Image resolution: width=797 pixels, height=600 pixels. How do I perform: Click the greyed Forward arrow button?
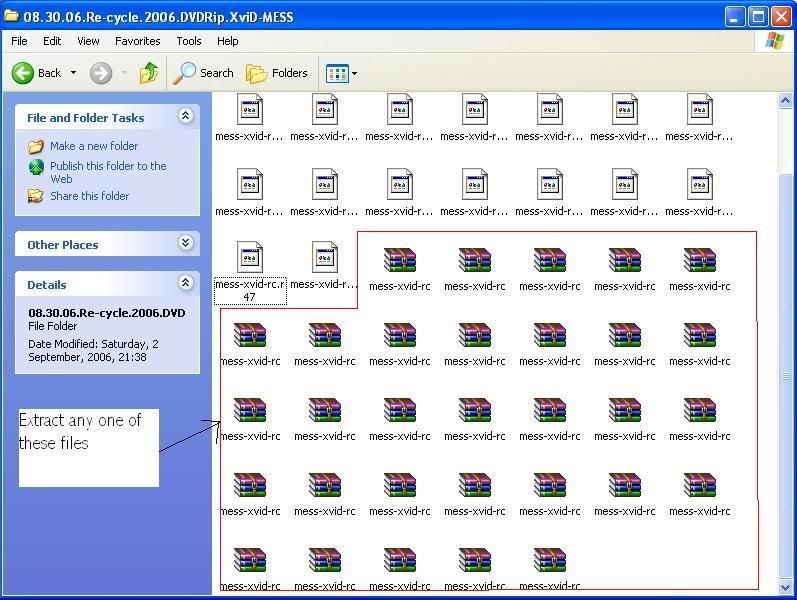(101, 73)
